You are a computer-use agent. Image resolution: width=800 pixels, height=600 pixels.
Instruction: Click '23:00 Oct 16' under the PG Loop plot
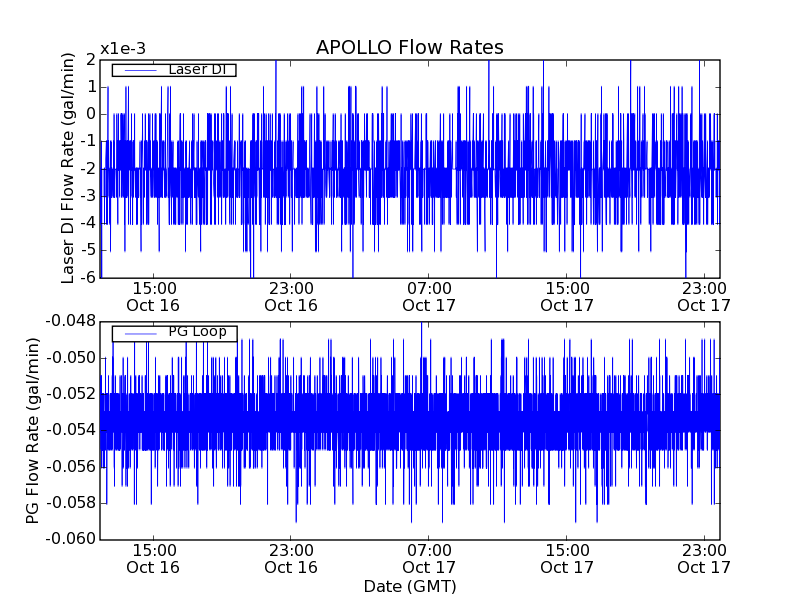291,559
